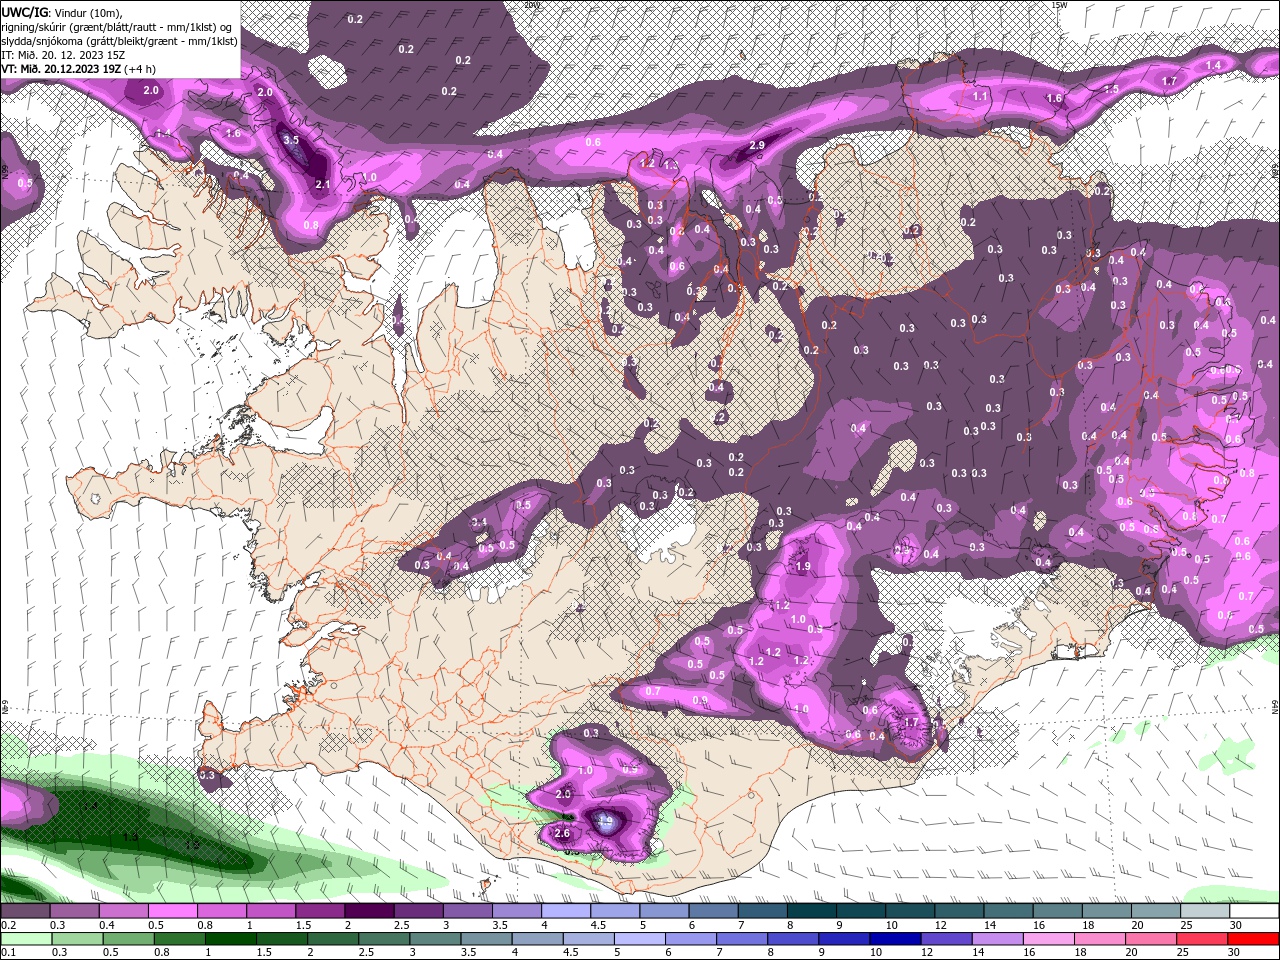
Task: Click 'IT: Mið. 20. 12. 2023 15Z' text
Action: click(x=64, y=55)
